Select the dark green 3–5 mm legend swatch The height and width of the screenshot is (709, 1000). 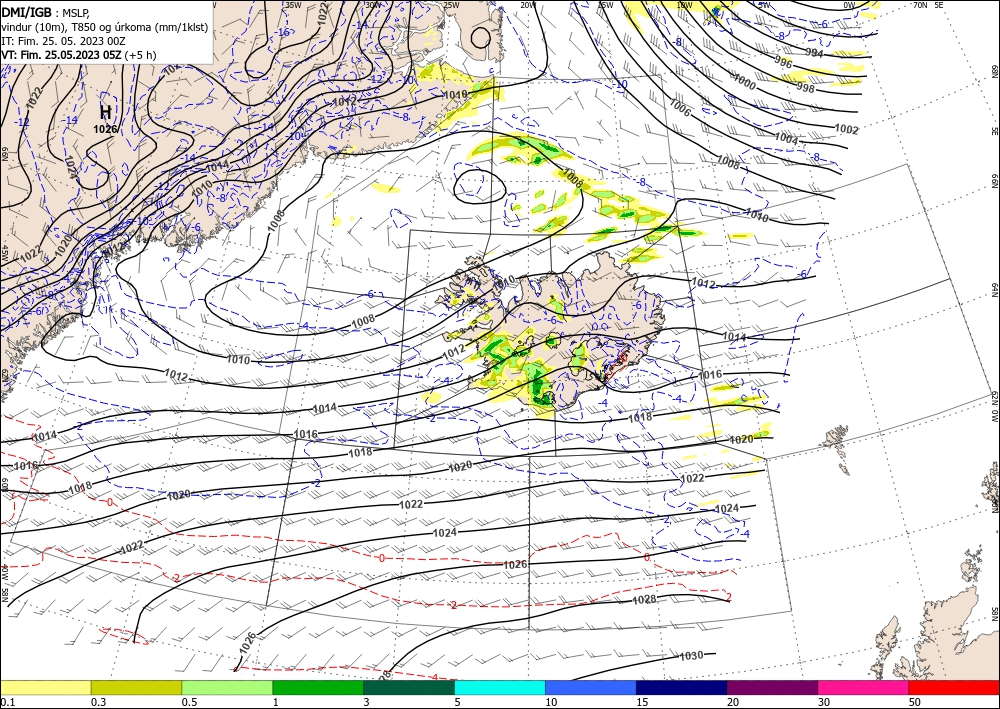point(409,687)
